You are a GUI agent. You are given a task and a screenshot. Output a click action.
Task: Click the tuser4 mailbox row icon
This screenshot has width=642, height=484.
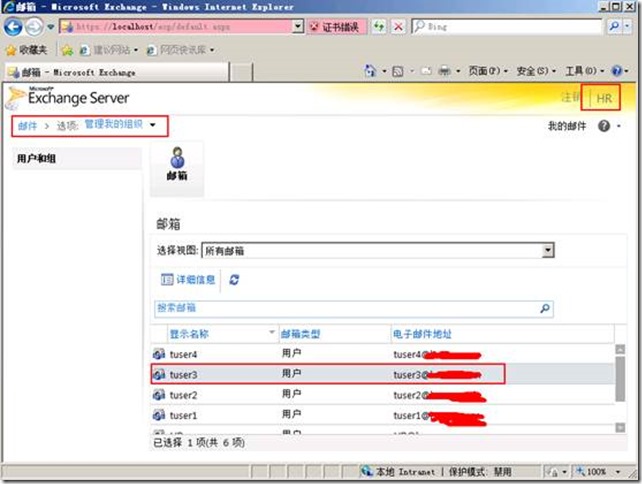pyautogui.click(x=159, y=354)
